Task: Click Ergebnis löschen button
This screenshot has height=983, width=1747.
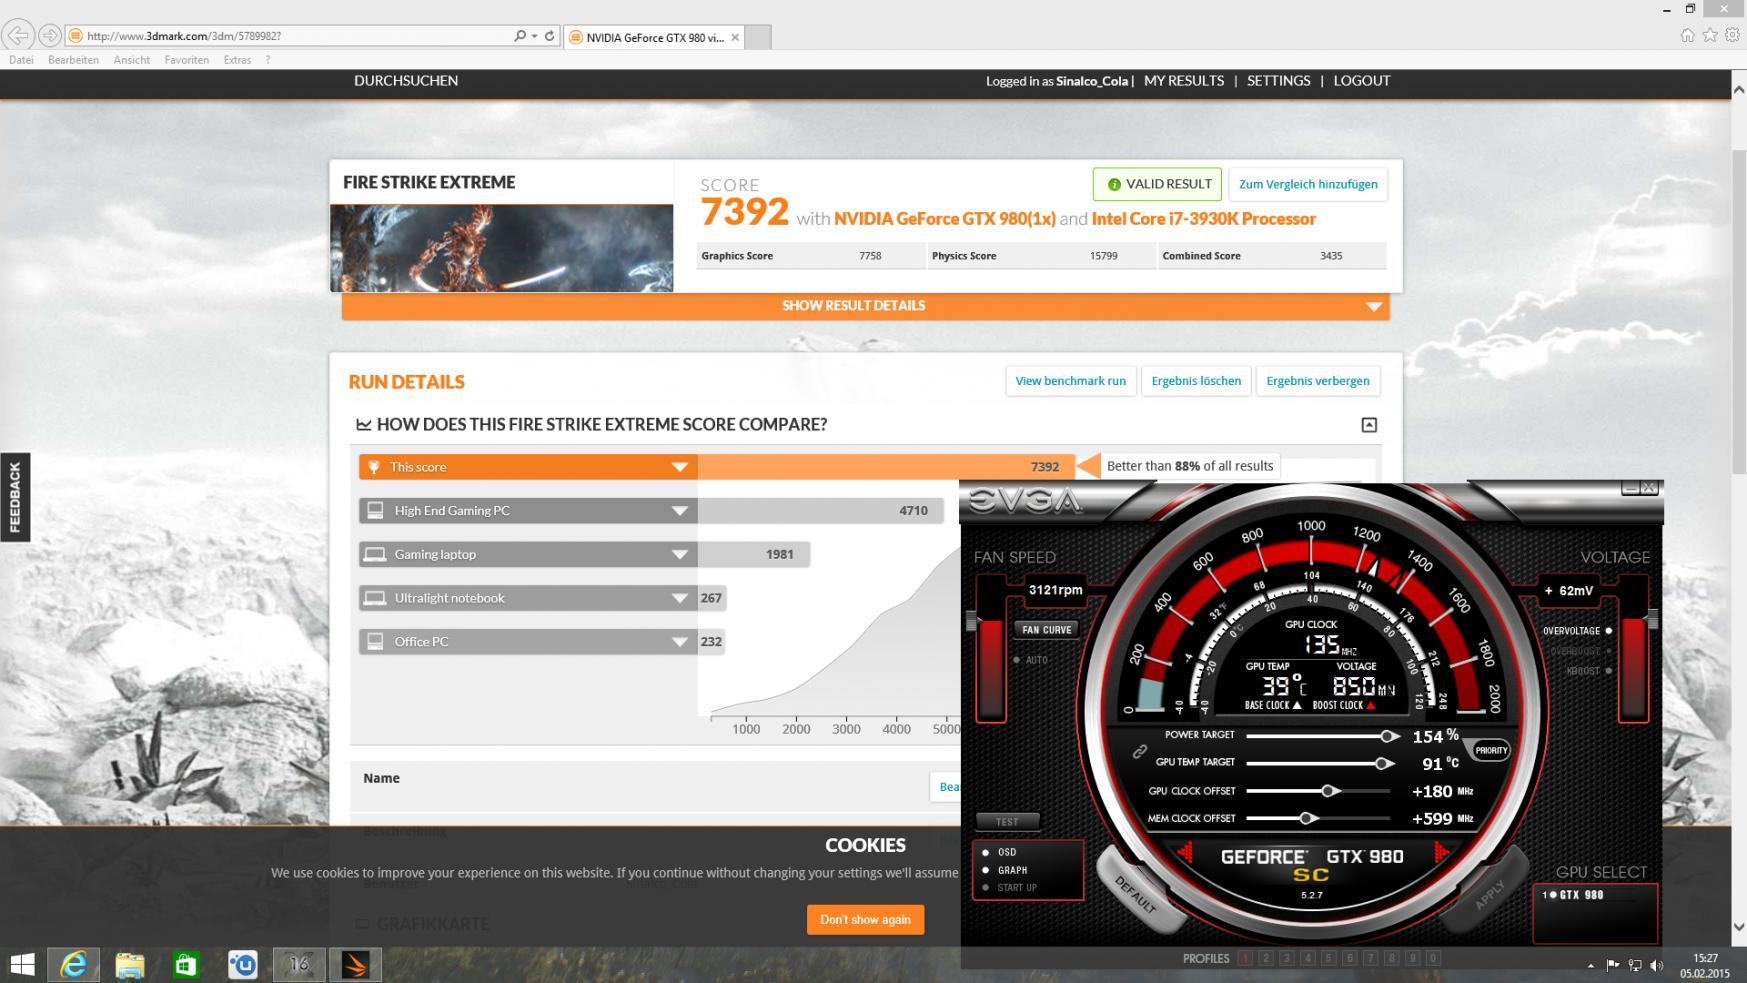Action: click(1196, 381)
